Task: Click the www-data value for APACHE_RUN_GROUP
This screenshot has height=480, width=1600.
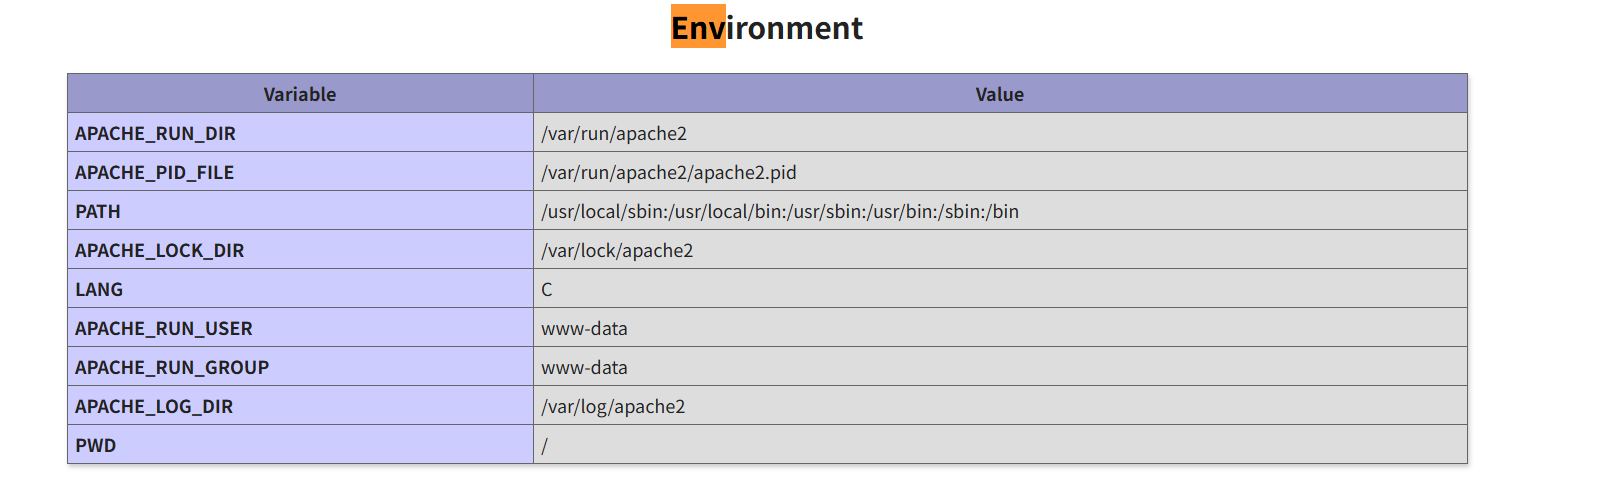Action: point(584,367)
